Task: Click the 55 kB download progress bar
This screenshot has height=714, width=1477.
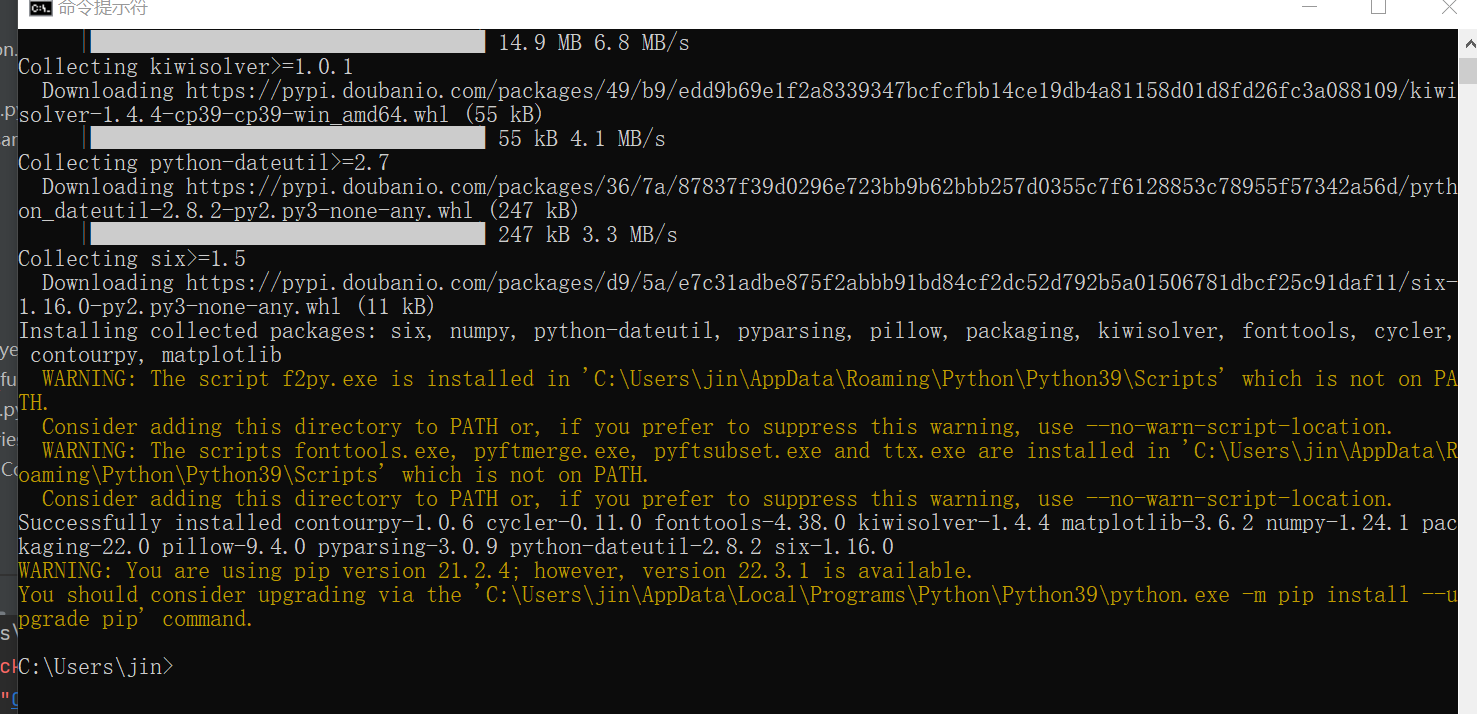Action: coord(288,138)
